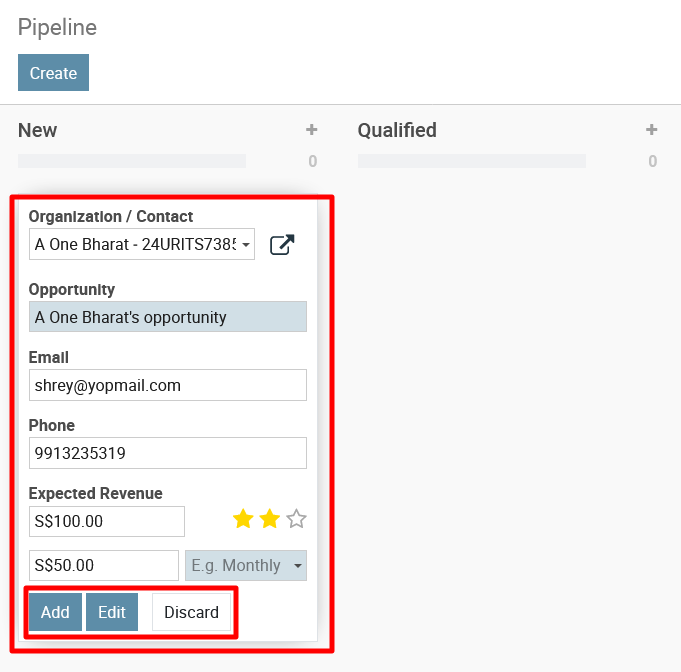Set priority to third empty star

tap(296, 519)
